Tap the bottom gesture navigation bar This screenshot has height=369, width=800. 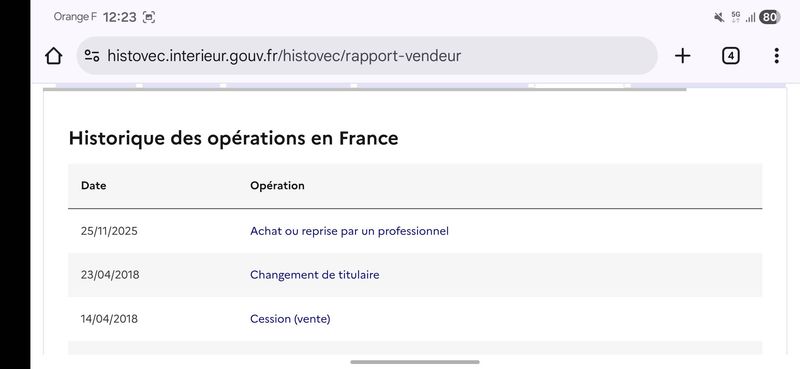(x=415, y=362)
